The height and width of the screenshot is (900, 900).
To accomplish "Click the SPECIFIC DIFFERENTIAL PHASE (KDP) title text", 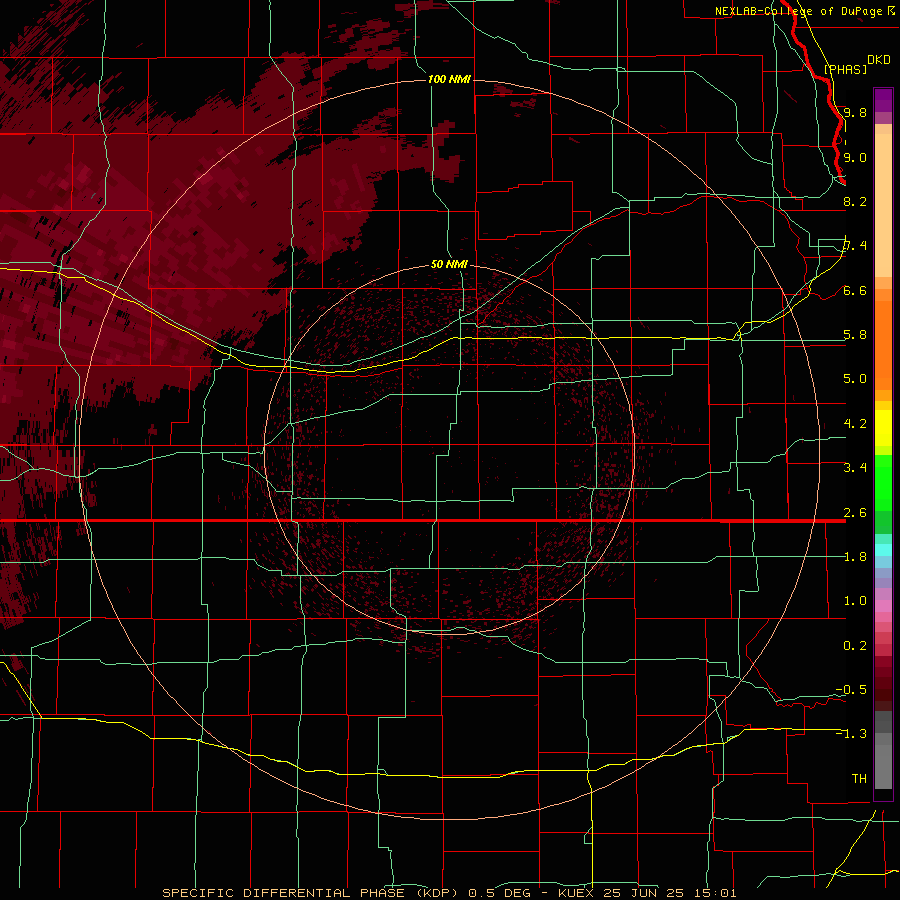I will (x=310, y=893).
